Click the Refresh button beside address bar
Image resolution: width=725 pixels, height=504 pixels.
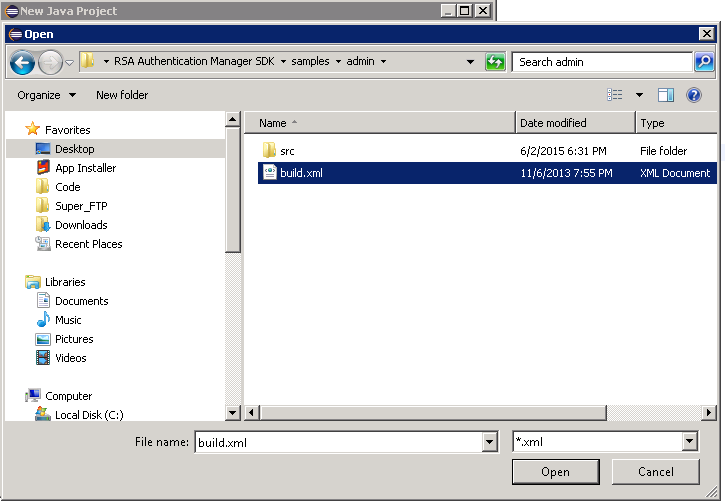[495, 62]
